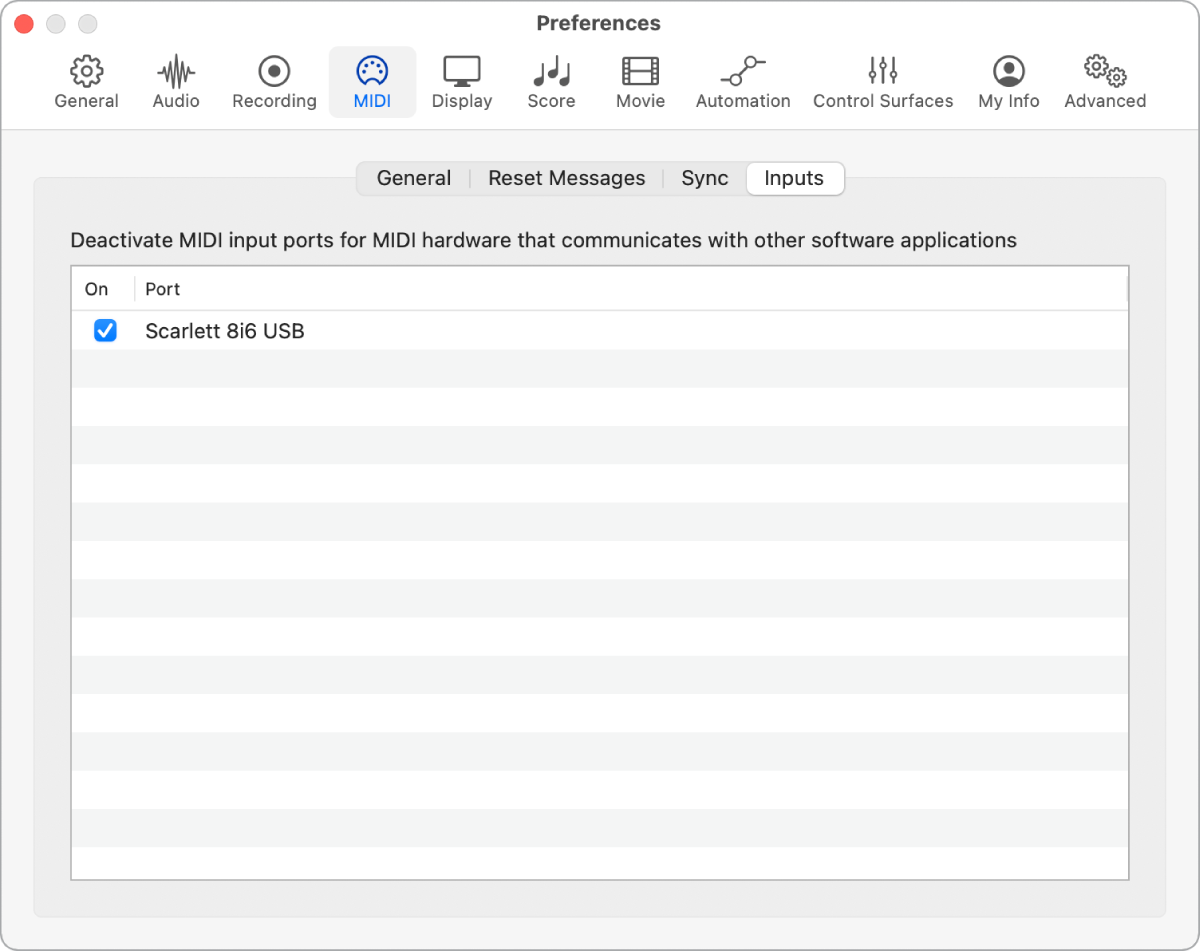Select the Sync tab
Image resolution: width=1202 pixels, height=952 pixels.
point(705,179)
